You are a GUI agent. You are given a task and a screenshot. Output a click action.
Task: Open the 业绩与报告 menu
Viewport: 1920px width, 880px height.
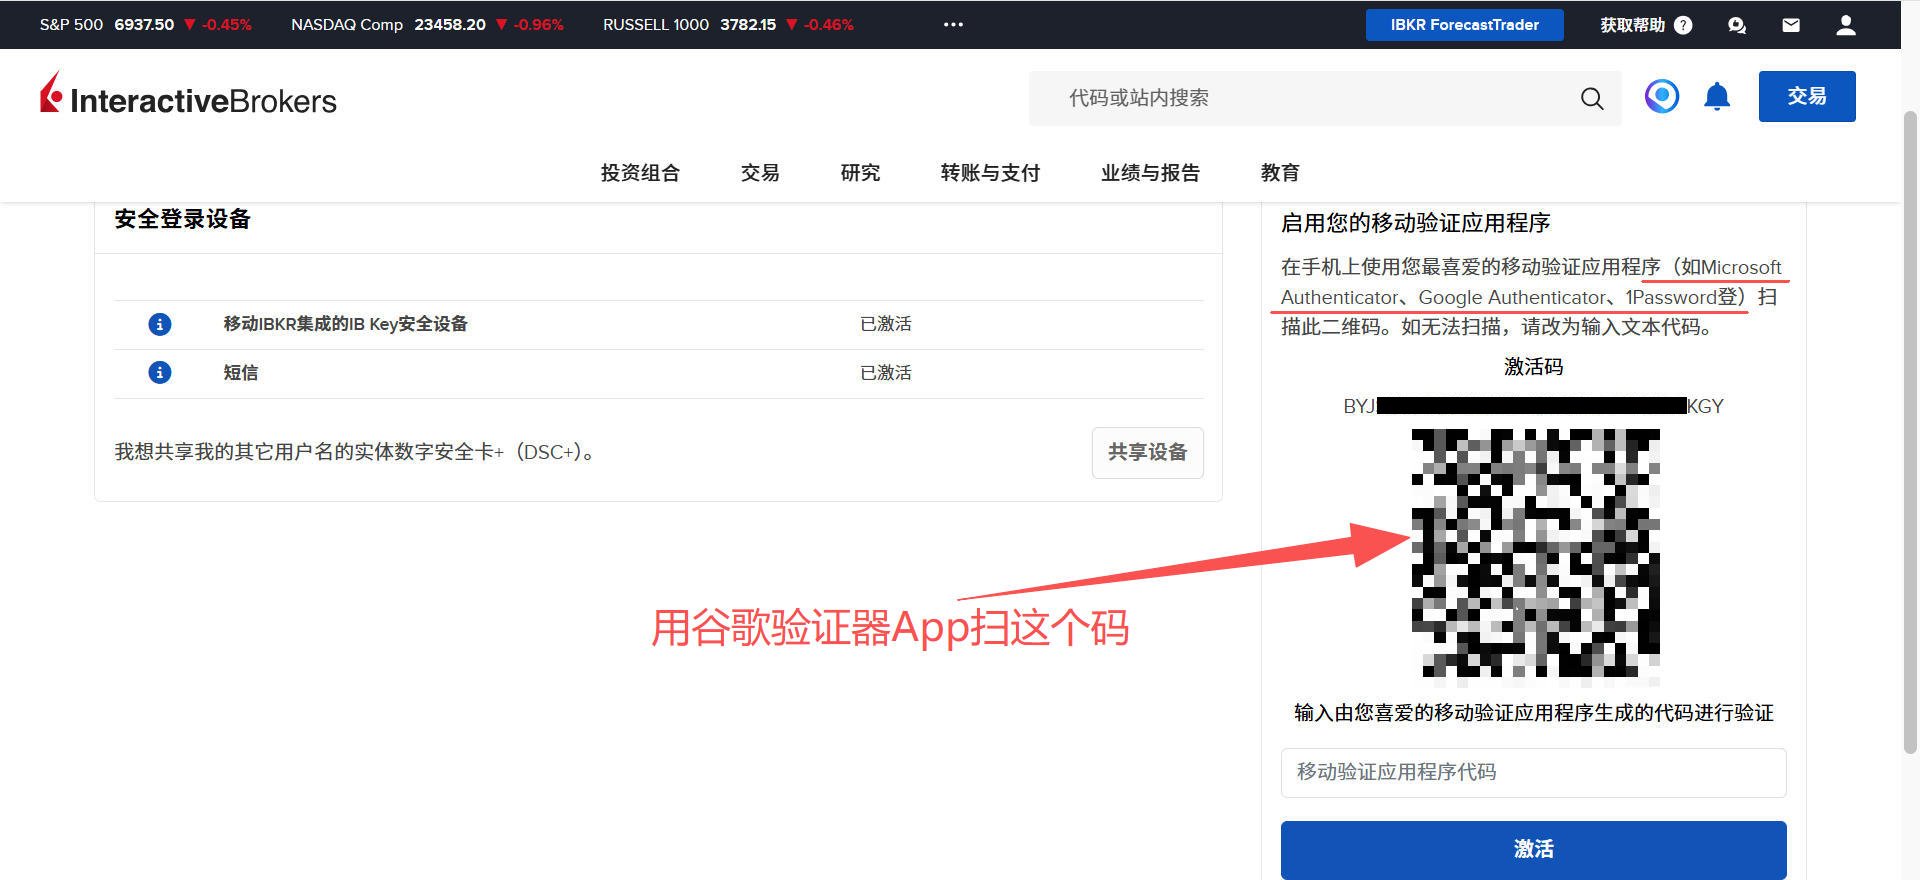(1150, 173)
